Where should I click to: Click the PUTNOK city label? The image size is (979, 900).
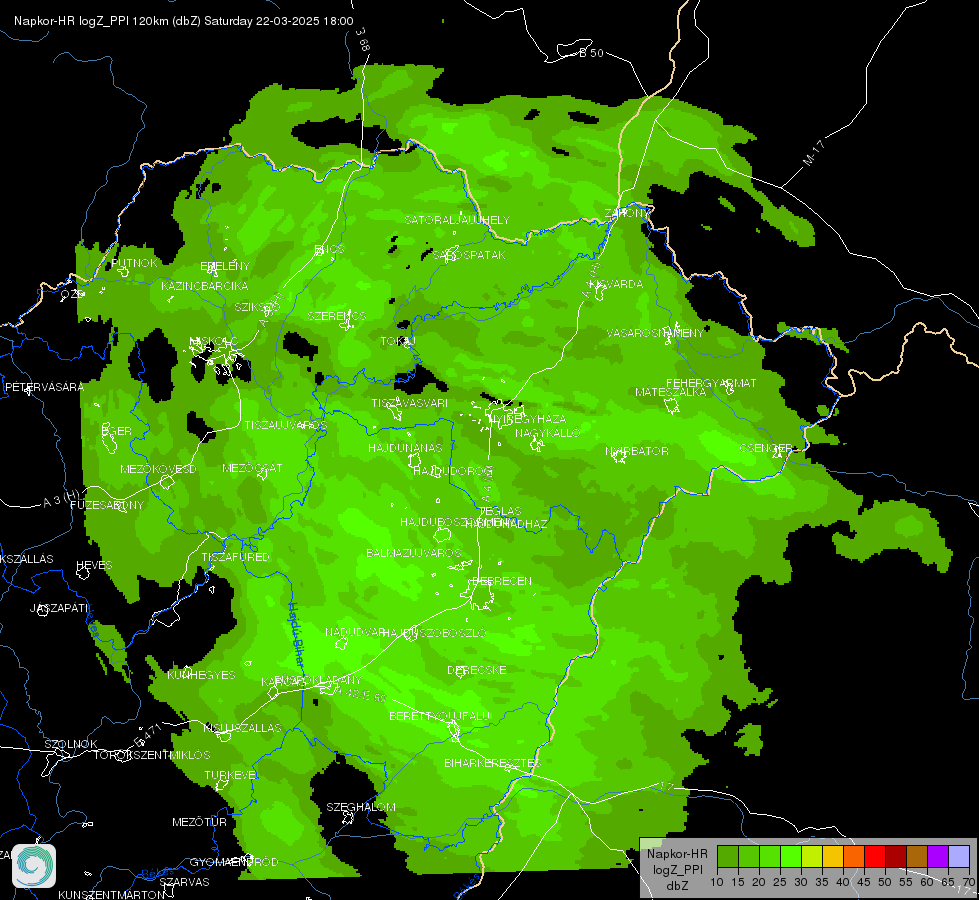point(134,263)
